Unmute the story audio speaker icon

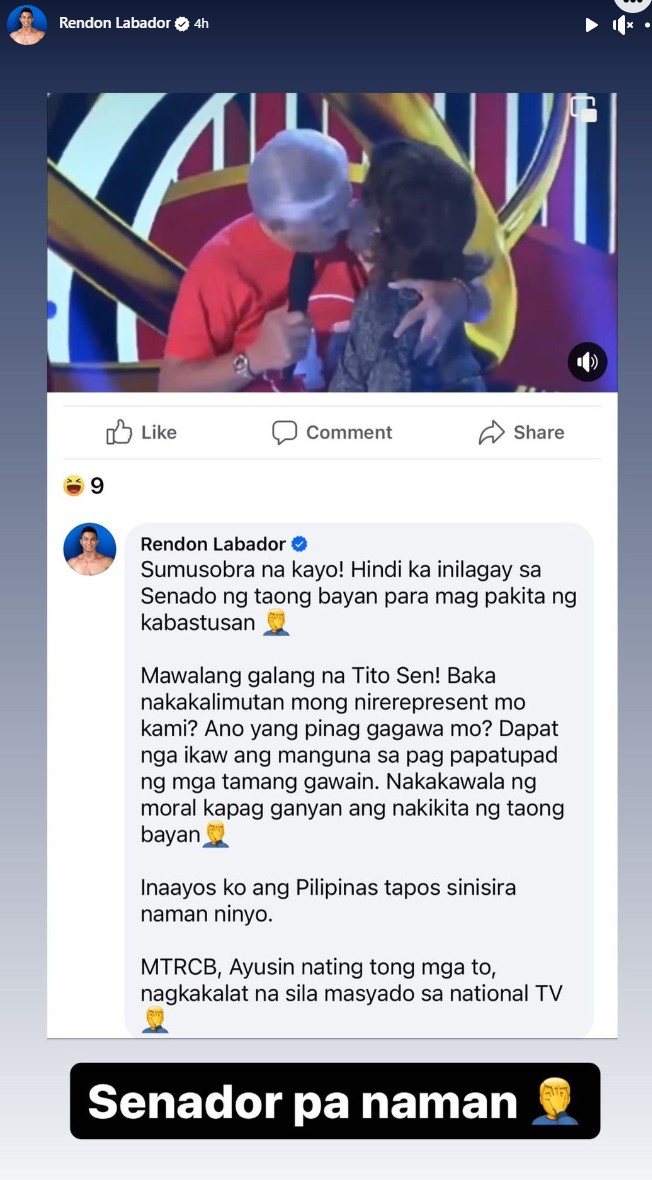[x=623, y=25]
